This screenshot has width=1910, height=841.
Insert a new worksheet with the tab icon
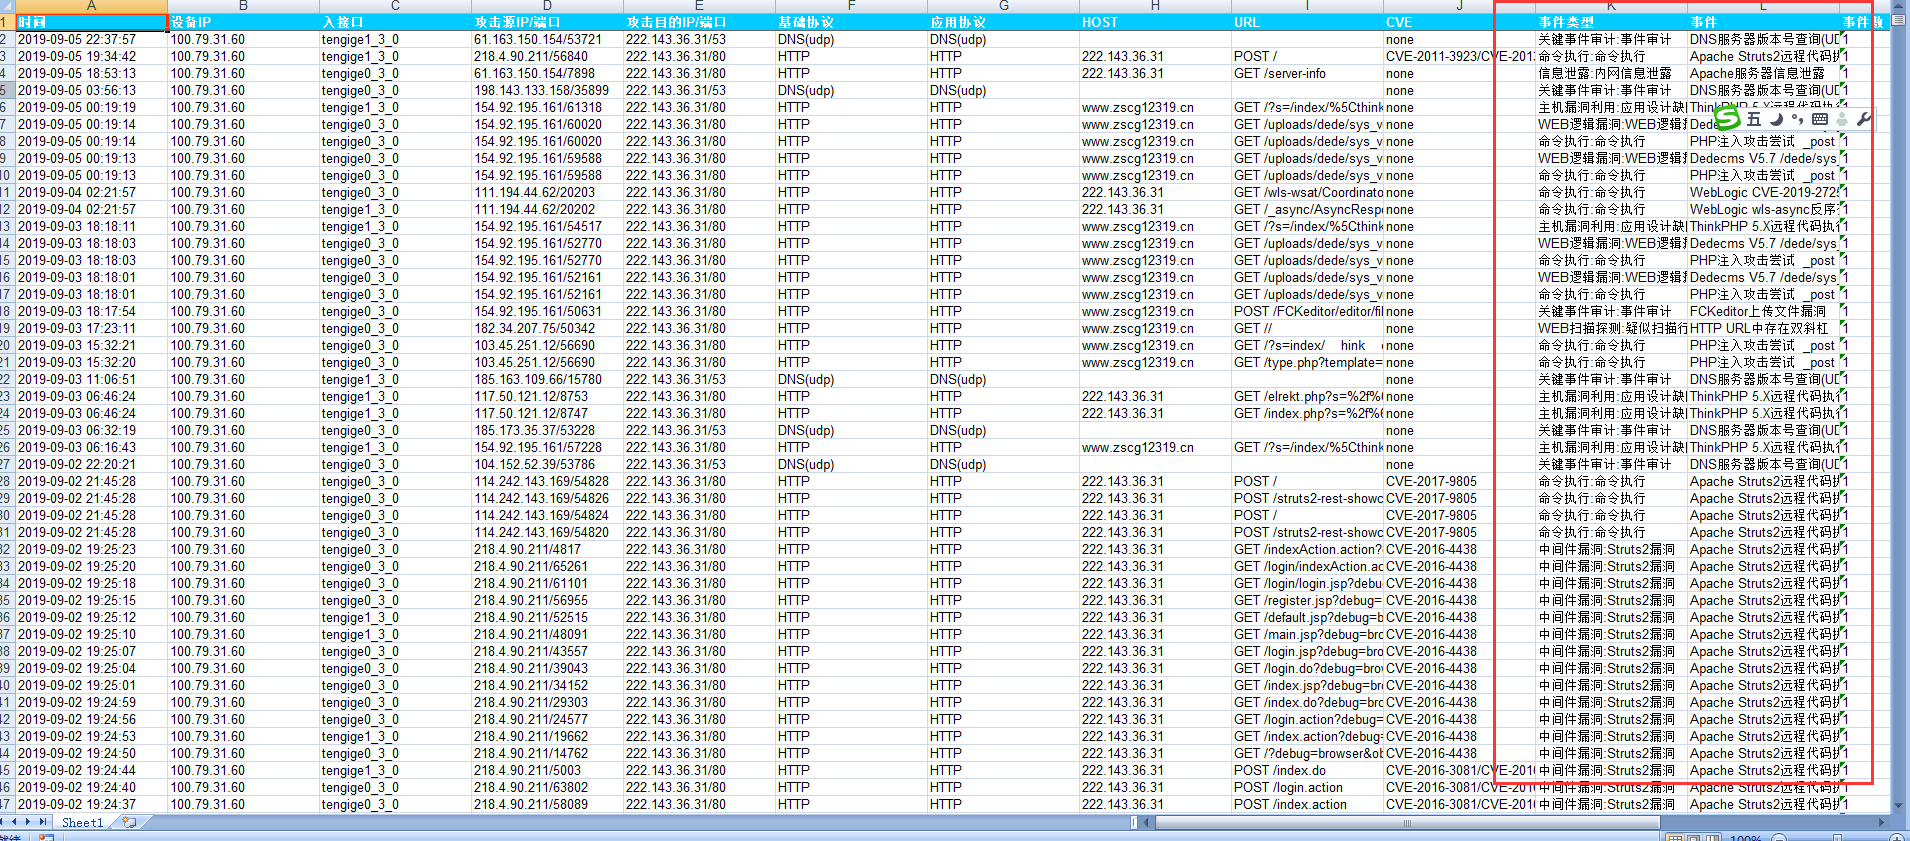[x=129, y=822]
